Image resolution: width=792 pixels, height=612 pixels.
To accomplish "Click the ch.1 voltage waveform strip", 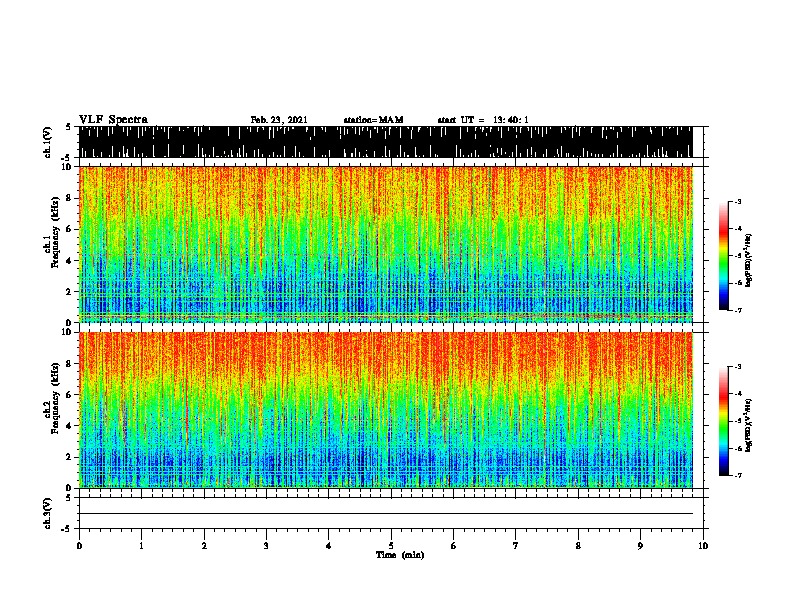I will 386,142.
